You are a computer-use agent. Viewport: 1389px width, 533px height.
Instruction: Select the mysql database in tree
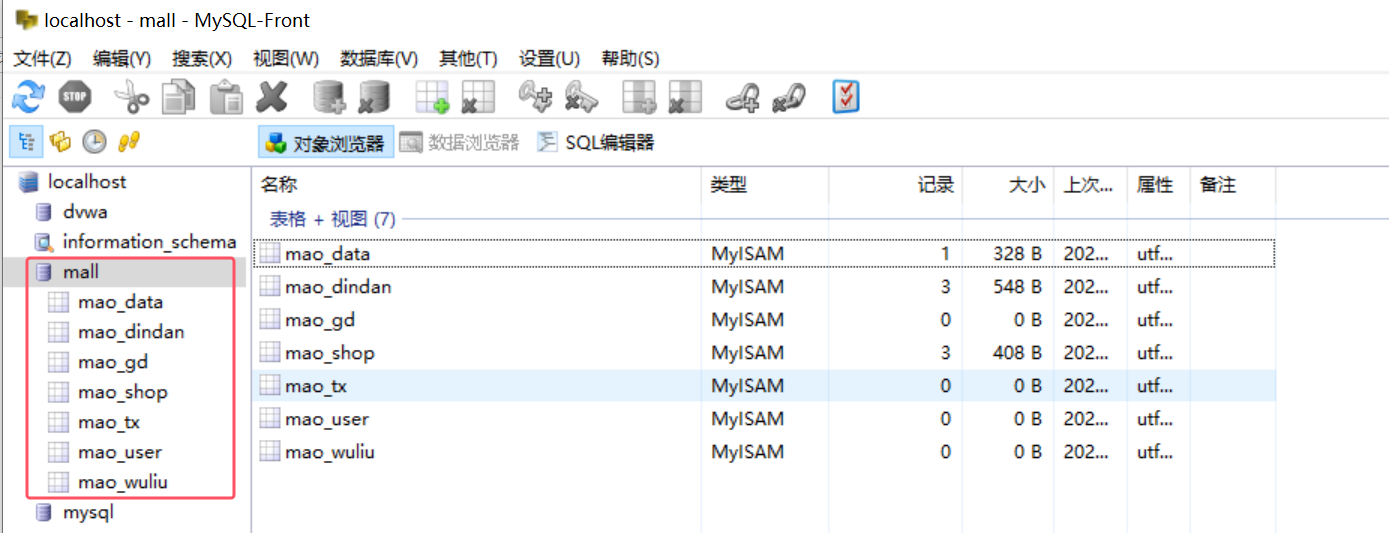pos(88,512)
